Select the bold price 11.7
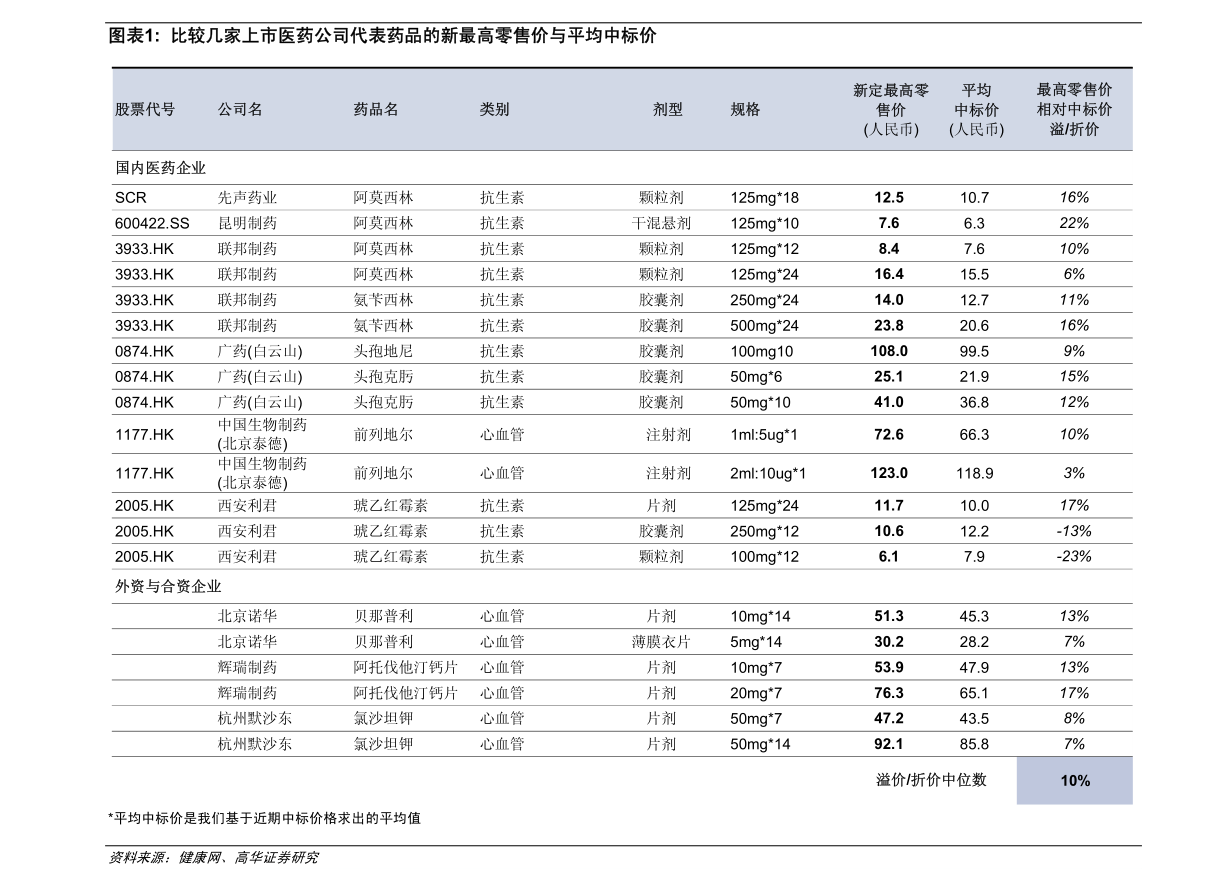Viewport: 1224px width, 885px height. (x=889, y=506)
